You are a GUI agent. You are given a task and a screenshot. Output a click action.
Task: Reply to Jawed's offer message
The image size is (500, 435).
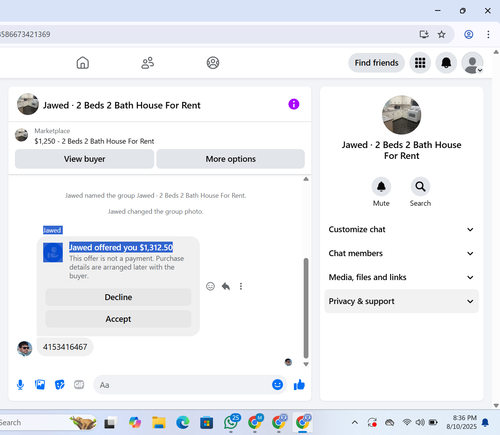tap(226, 286)
